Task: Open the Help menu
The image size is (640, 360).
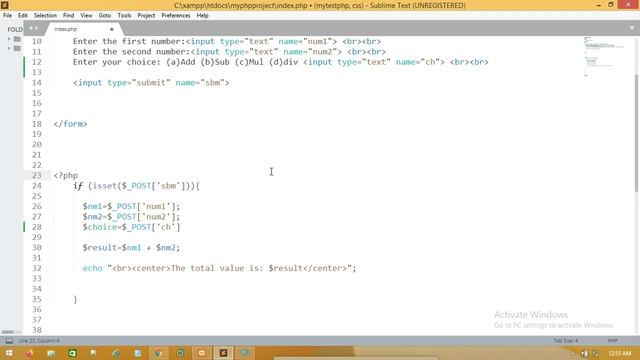Action: [202, 16]
